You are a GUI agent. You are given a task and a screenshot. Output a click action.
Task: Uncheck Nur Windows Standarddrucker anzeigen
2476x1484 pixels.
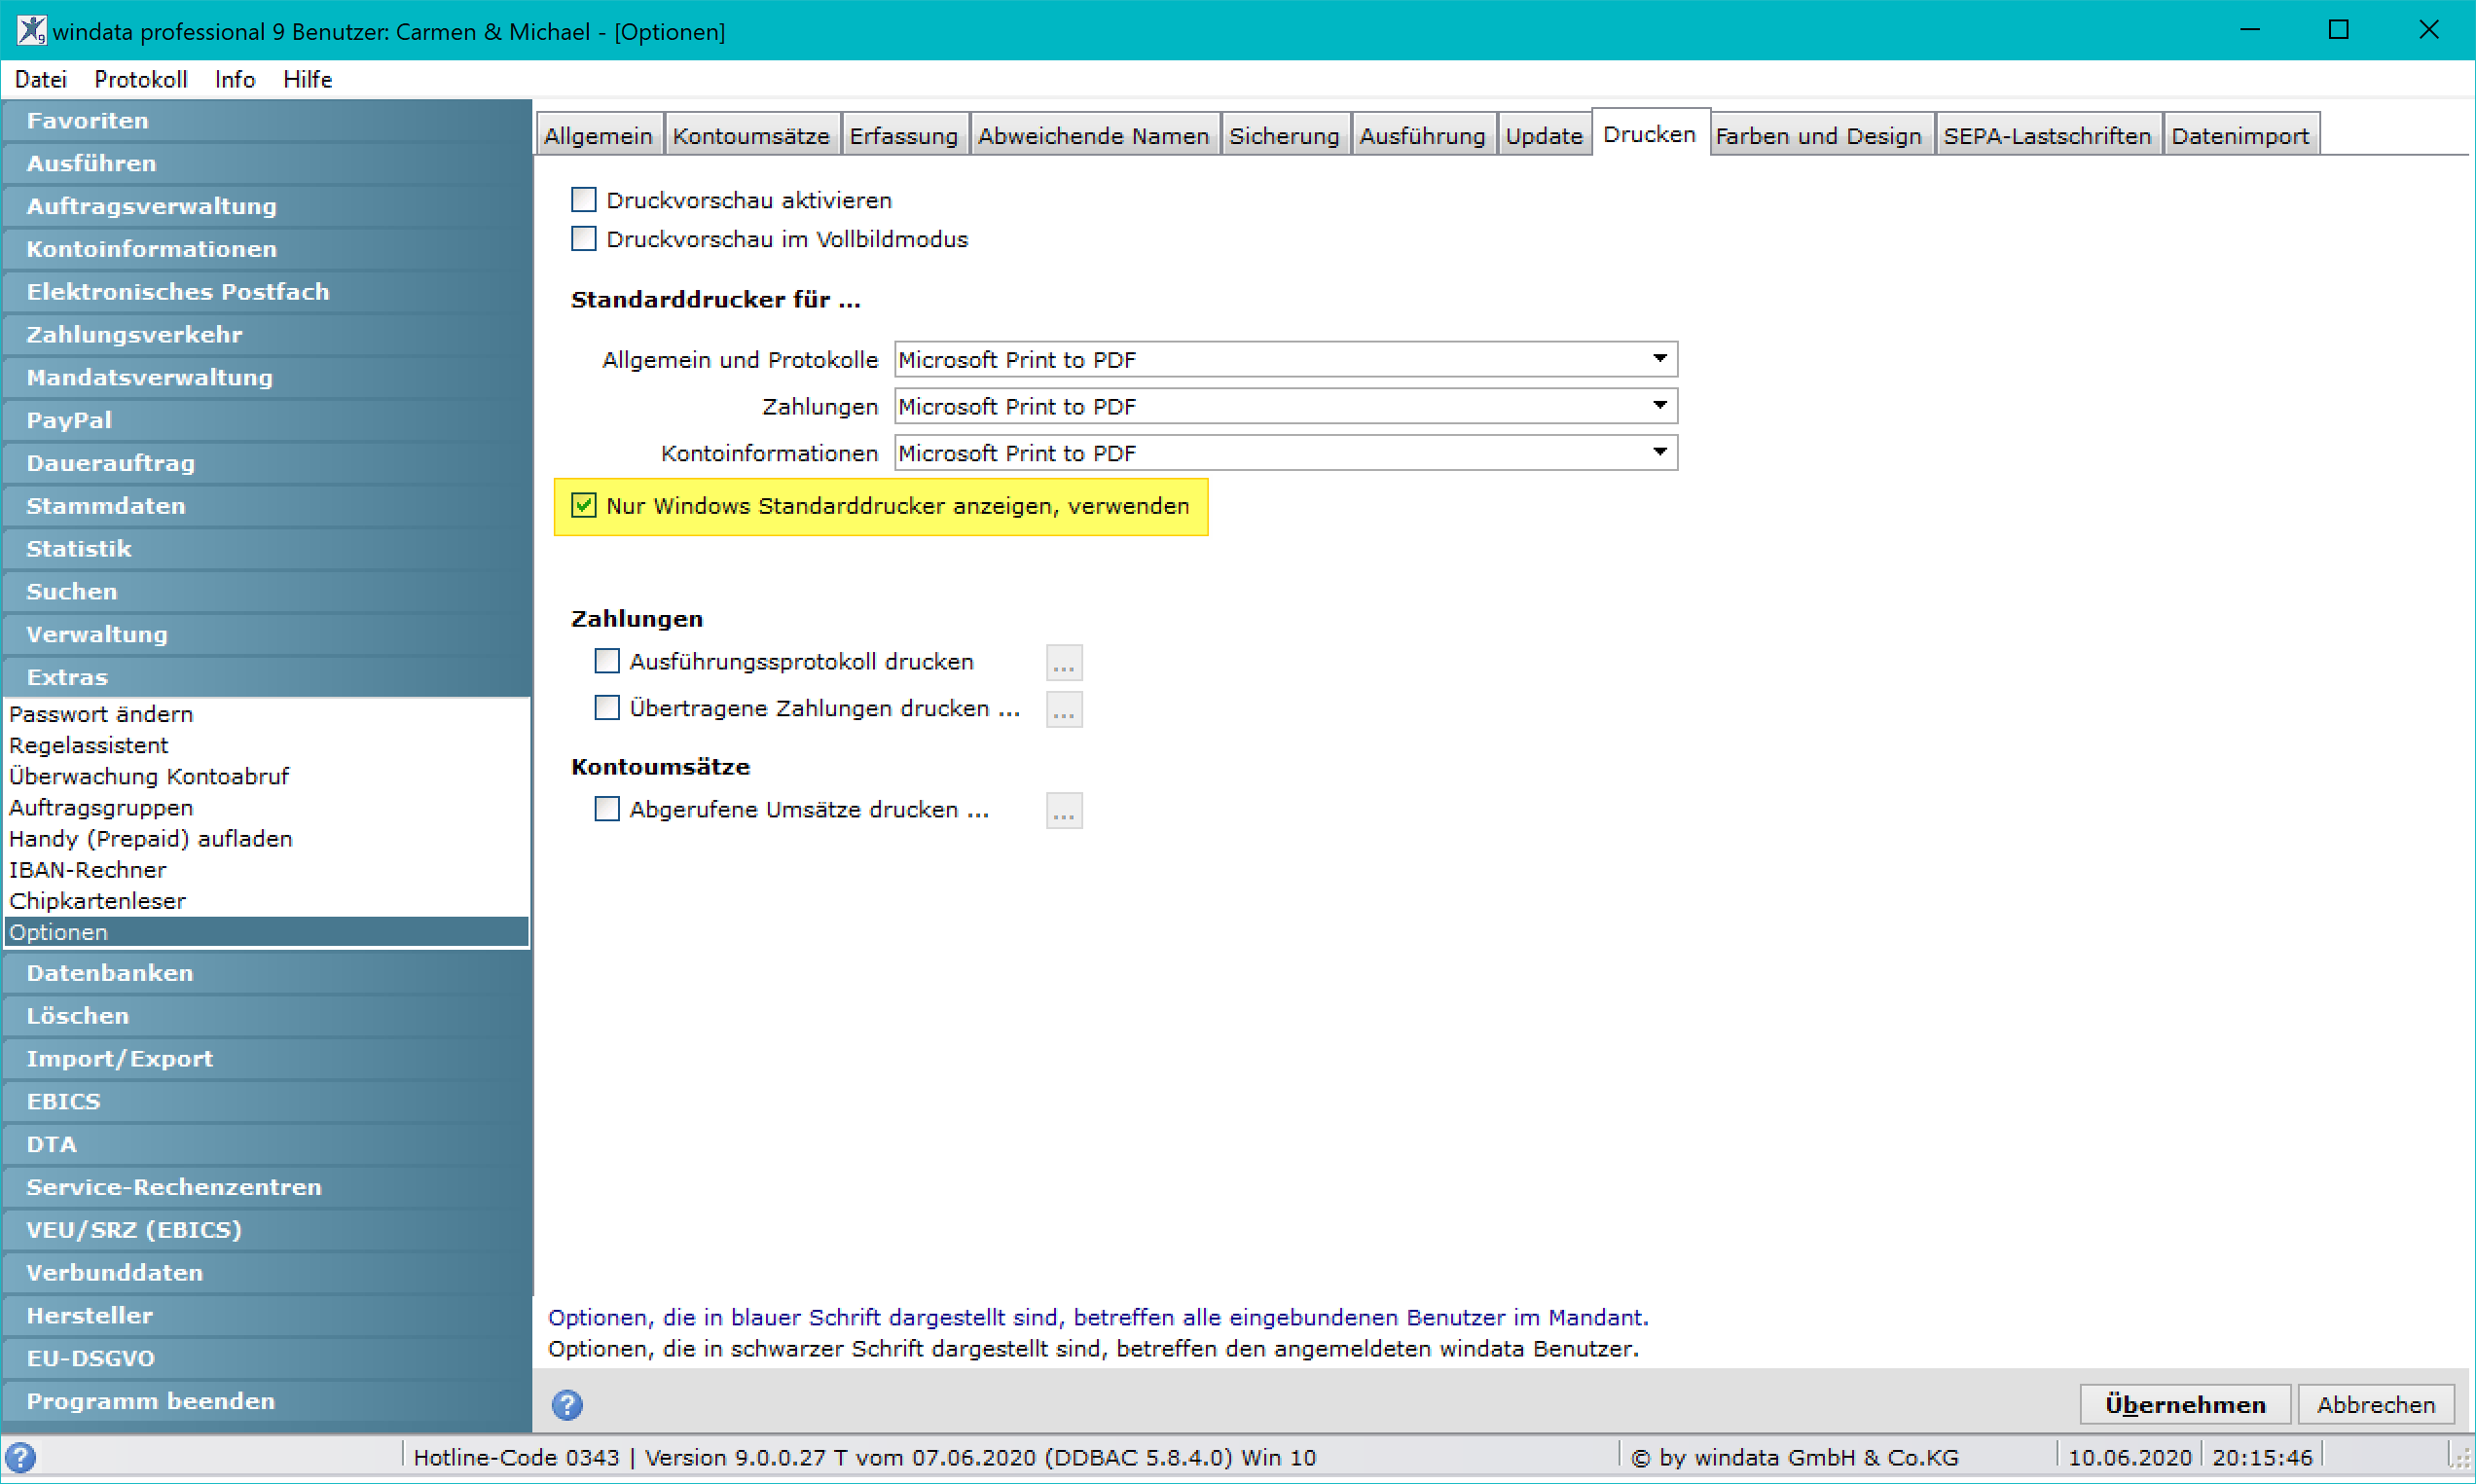coord(584,506)
